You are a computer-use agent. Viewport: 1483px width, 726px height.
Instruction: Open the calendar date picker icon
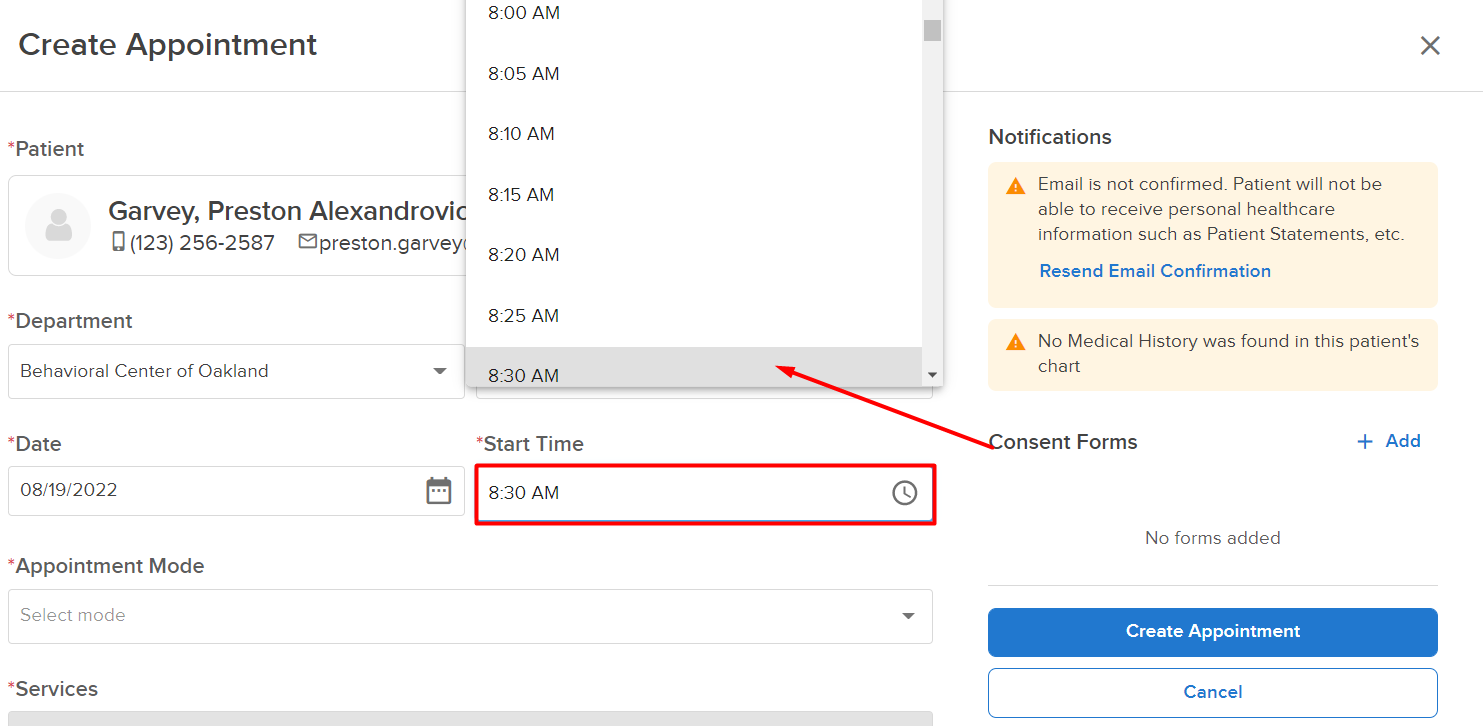click(x=439, y=491)
